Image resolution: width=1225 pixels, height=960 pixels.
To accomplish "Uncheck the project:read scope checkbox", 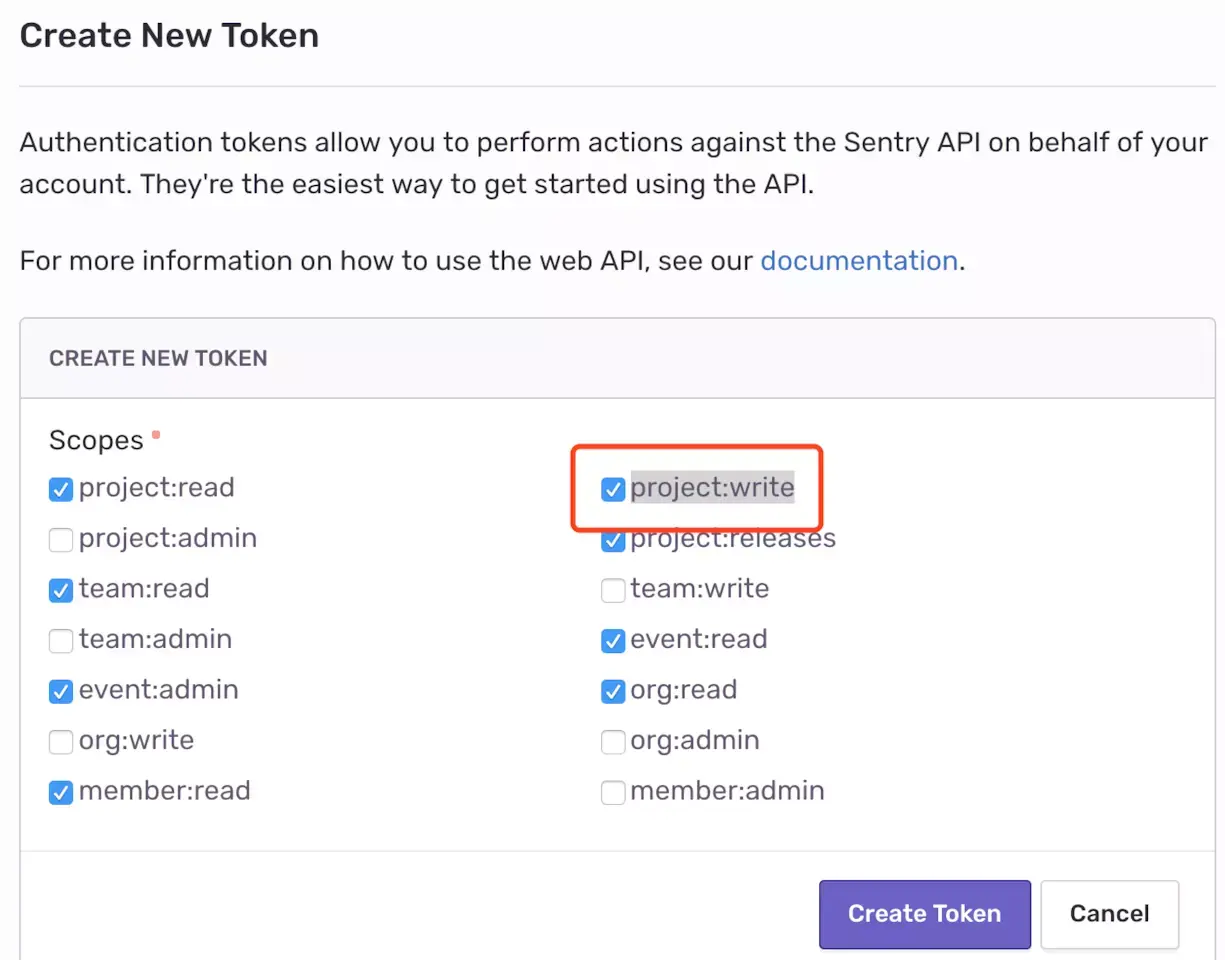I will tap(61, 490).
